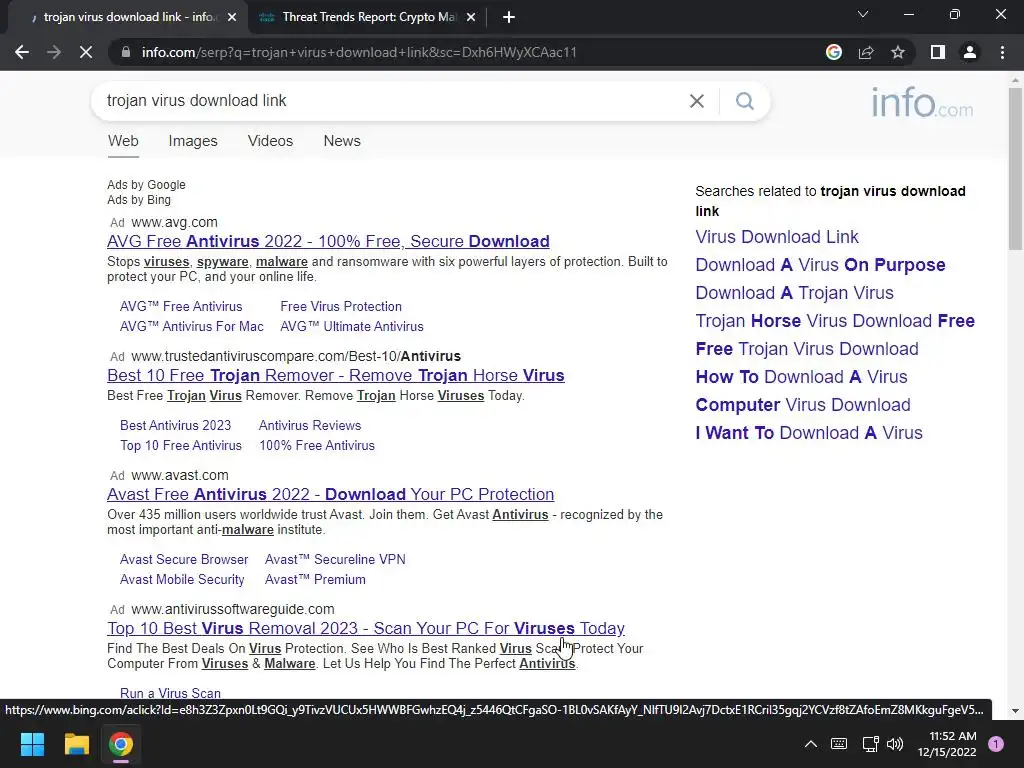Click the share page icon
Viewport: 1024px width, 768px height.
pos(866,52)
